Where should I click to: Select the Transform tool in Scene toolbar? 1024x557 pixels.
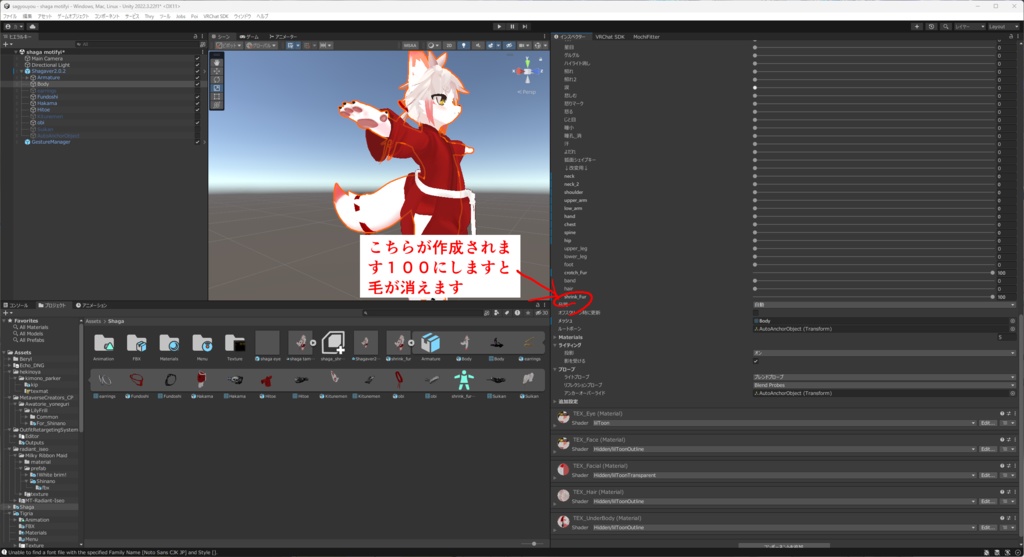[x=217, y=104]
